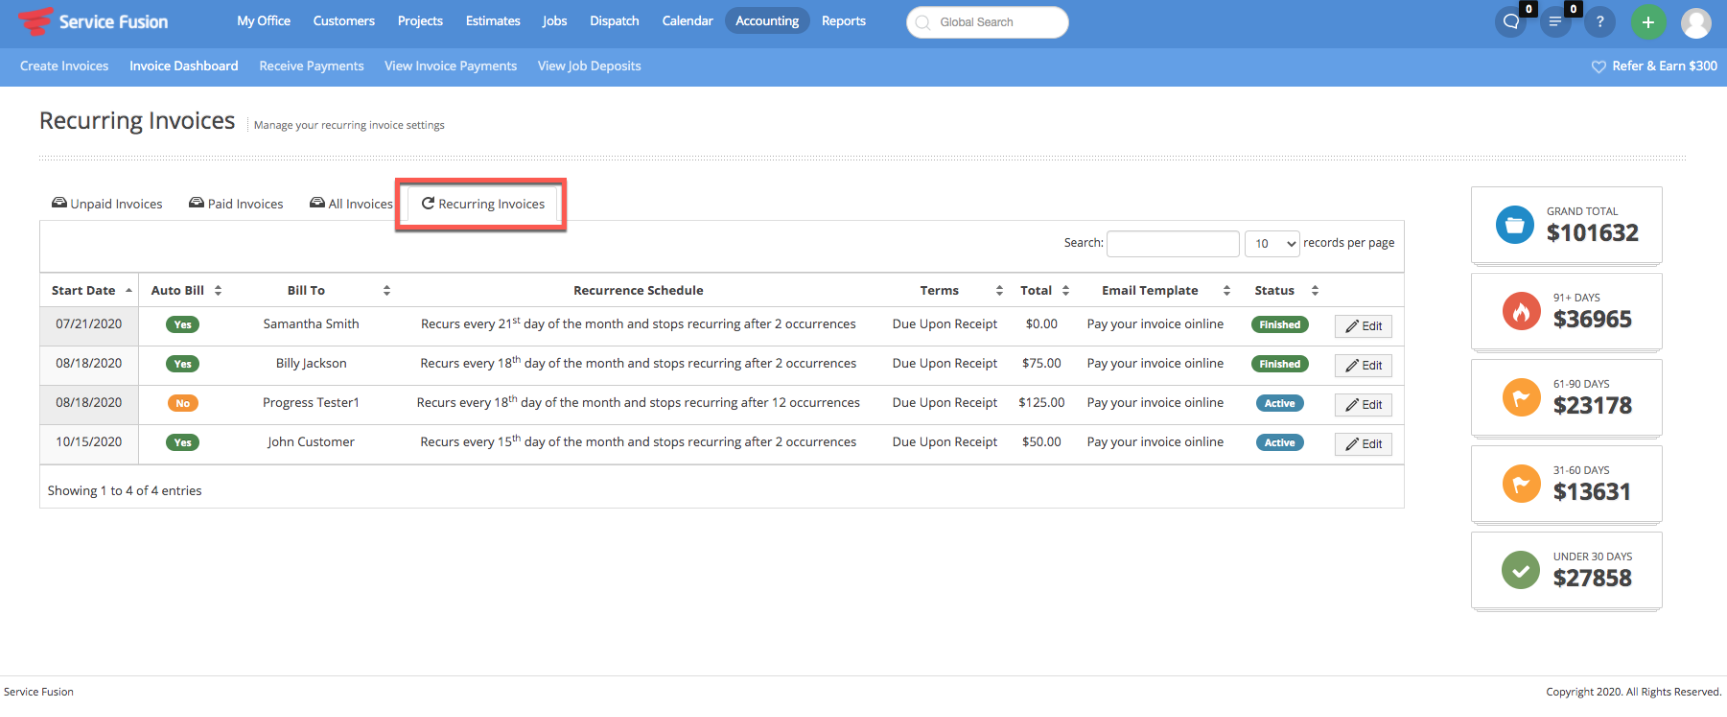Edit Samantha Smith's recurring invoice
1727x717 pixels.
(x=1363, y=326)
